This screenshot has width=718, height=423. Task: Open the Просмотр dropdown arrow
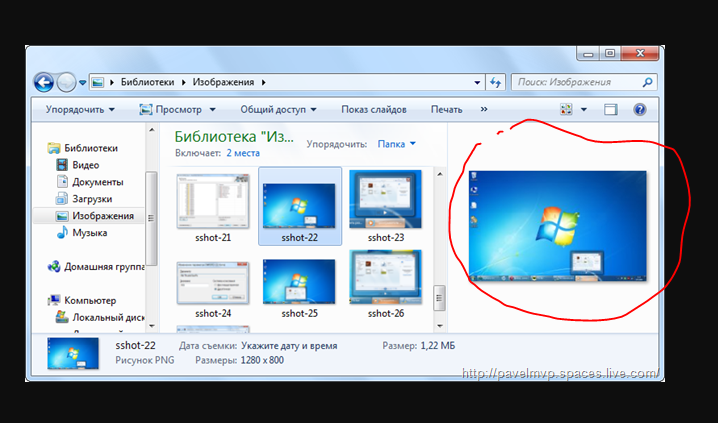point(212,109)
